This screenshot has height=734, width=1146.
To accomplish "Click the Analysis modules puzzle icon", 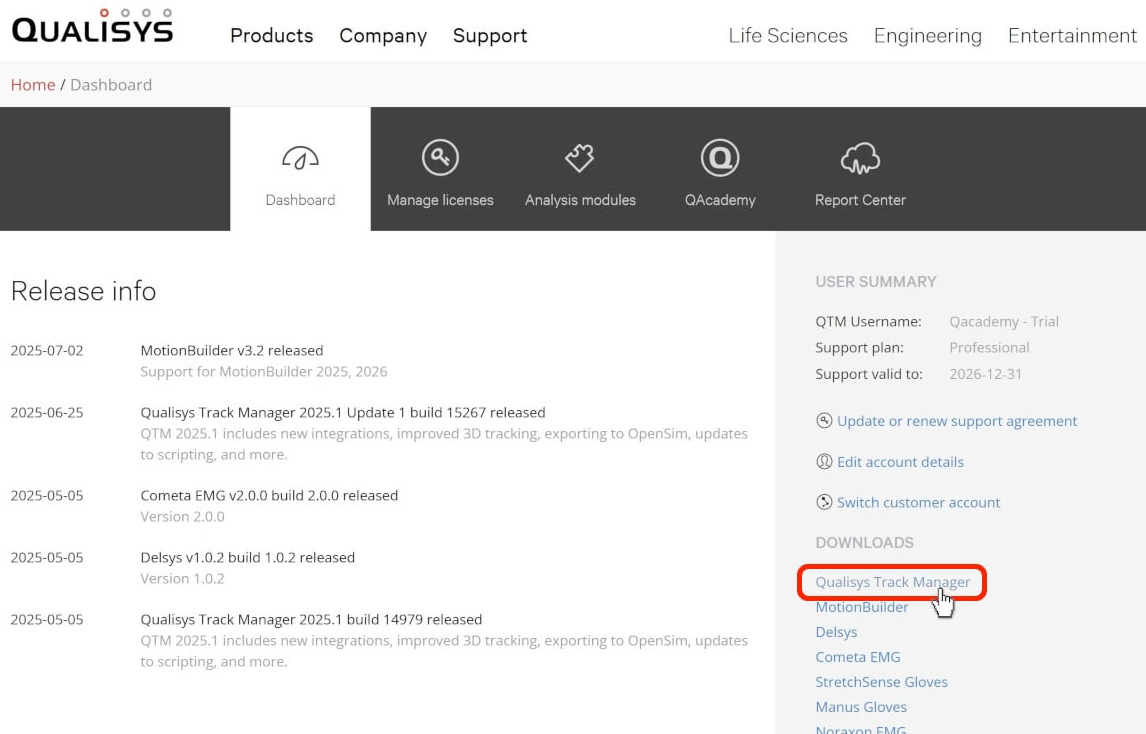I will [x=580, y=158].
